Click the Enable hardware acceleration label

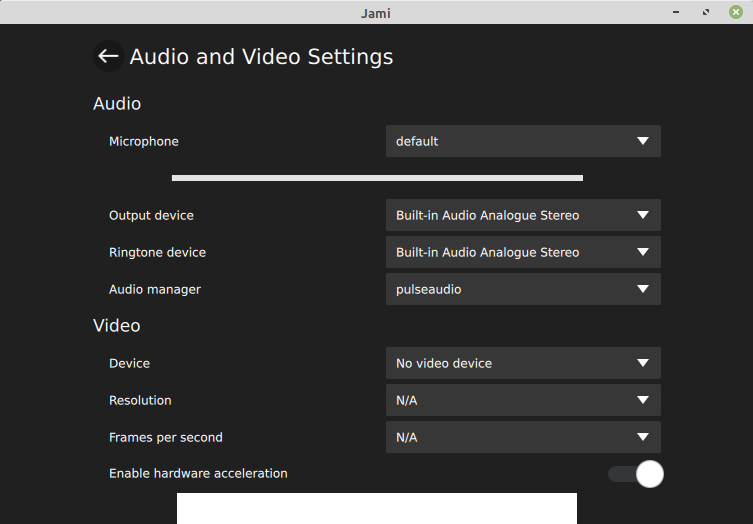click(198, 474)
